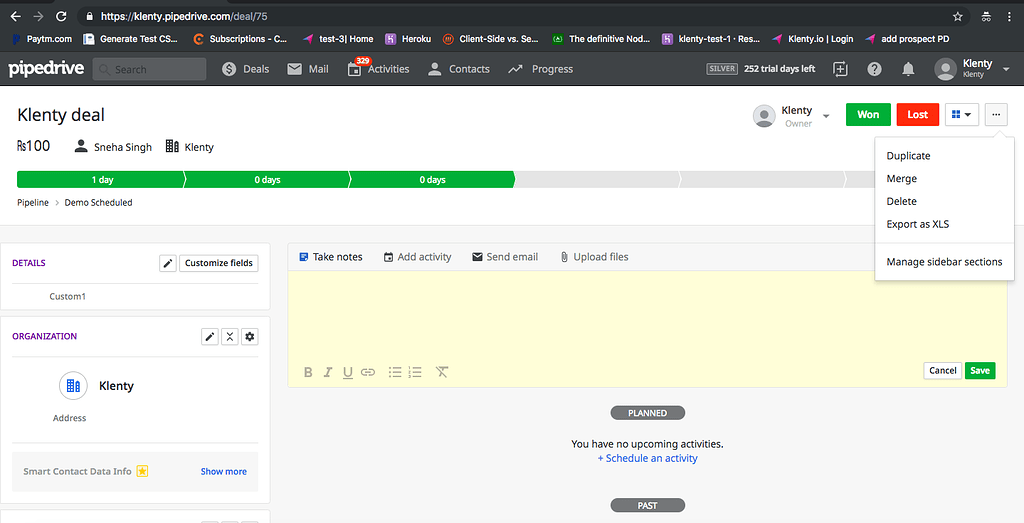The width and height of the screenshot is (1024, 523).
Task: Open the Heroku bookmark
Action: tap(408, 39)
